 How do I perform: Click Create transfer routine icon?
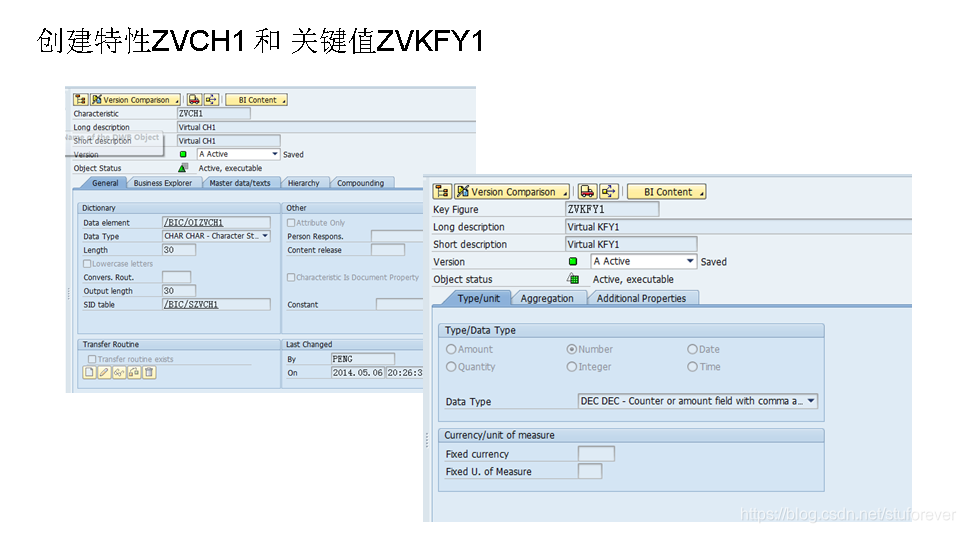89,372
